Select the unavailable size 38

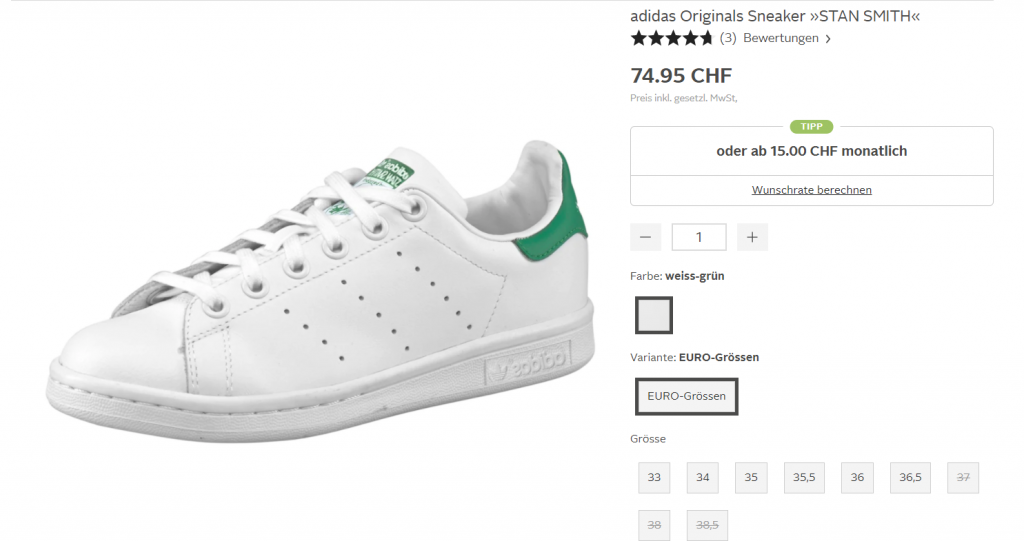pyautogui.click(x=654, y=524)
